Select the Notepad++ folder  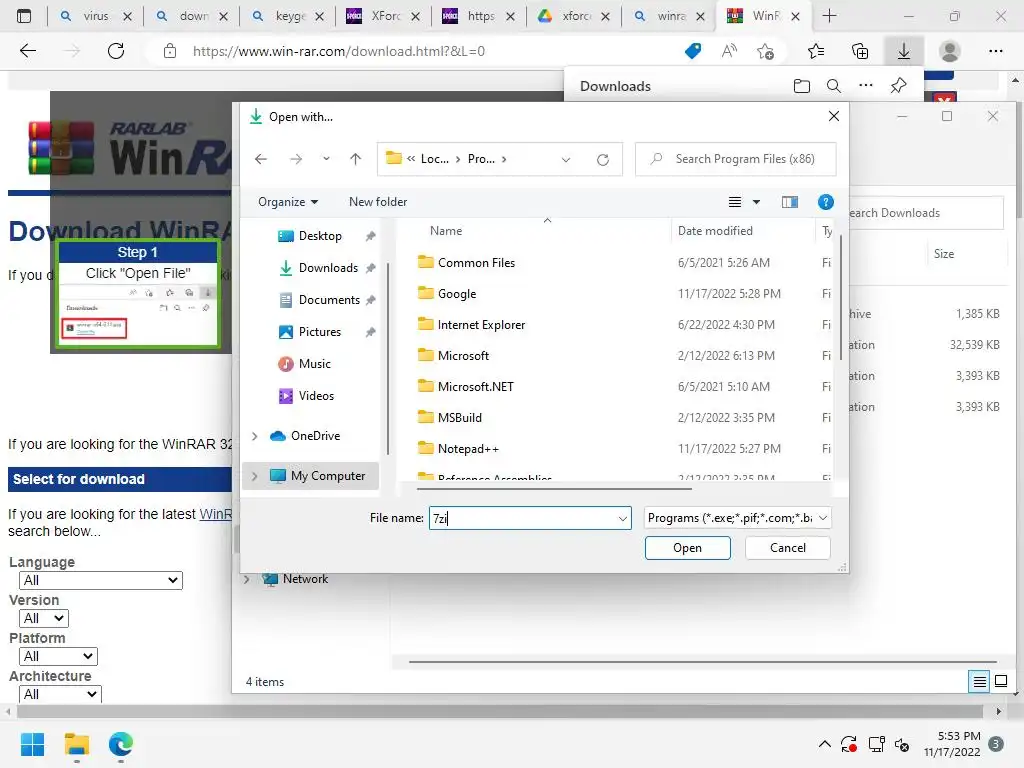tap(468, 449)
